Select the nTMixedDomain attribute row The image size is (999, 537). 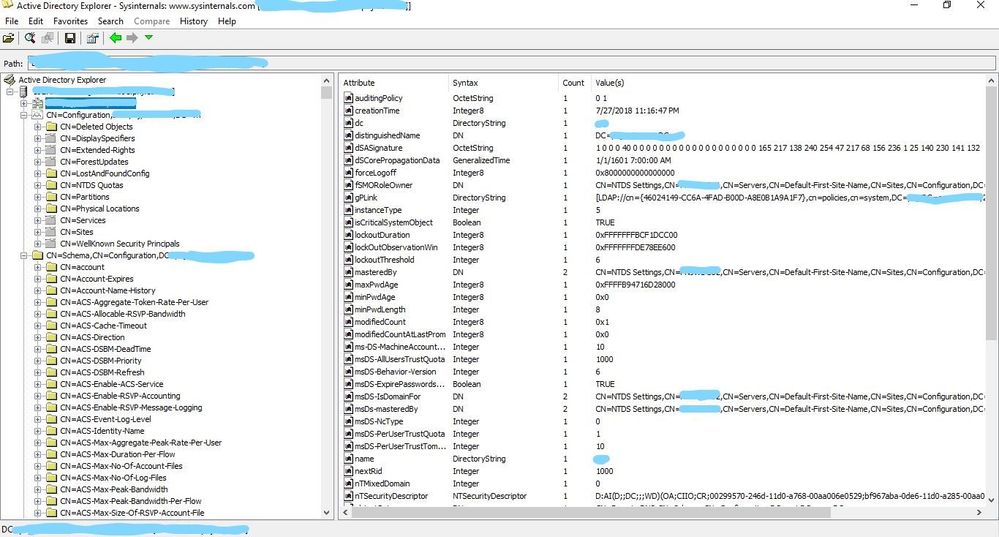click(x=663, y=484)
